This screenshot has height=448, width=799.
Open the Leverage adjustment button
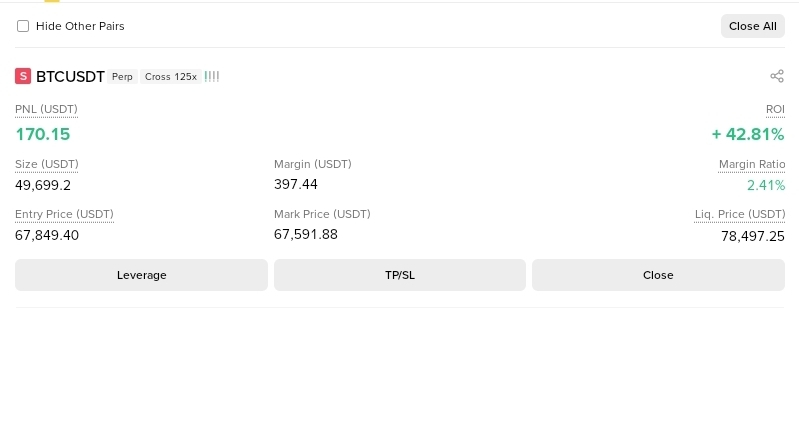click(x=141, y=275)
